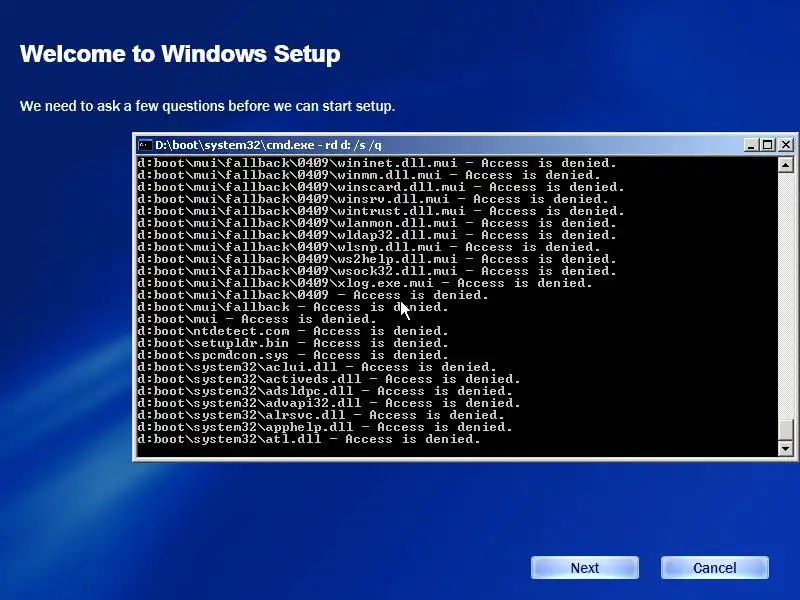Click the wlsnp.dll.mui line
Viewport: 800px width, 600px height.
point(369,247)
